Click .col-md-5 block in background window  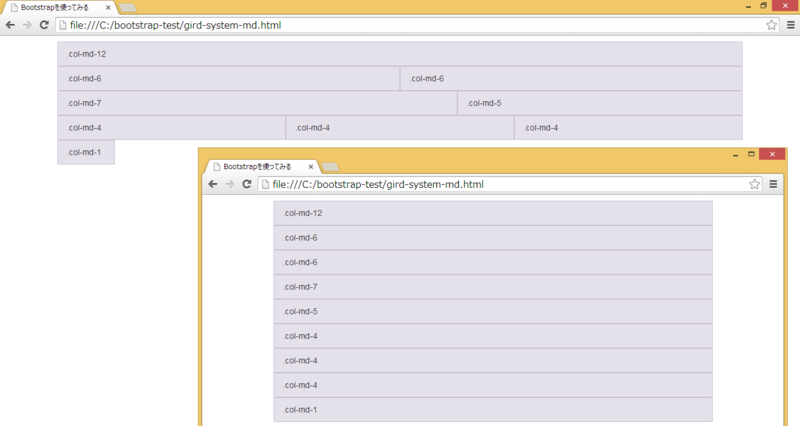(600, 103)
